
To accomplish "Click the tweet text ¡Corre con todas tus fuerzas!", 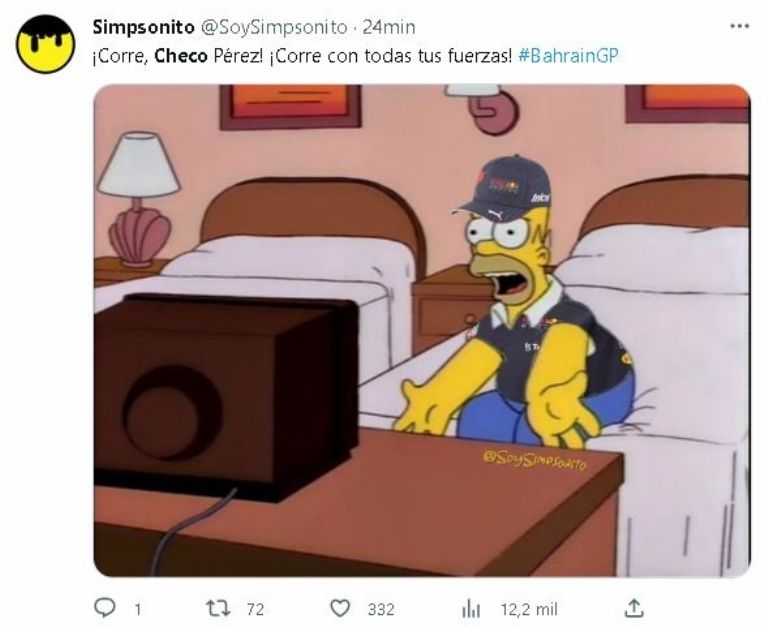I will [390, 56].
